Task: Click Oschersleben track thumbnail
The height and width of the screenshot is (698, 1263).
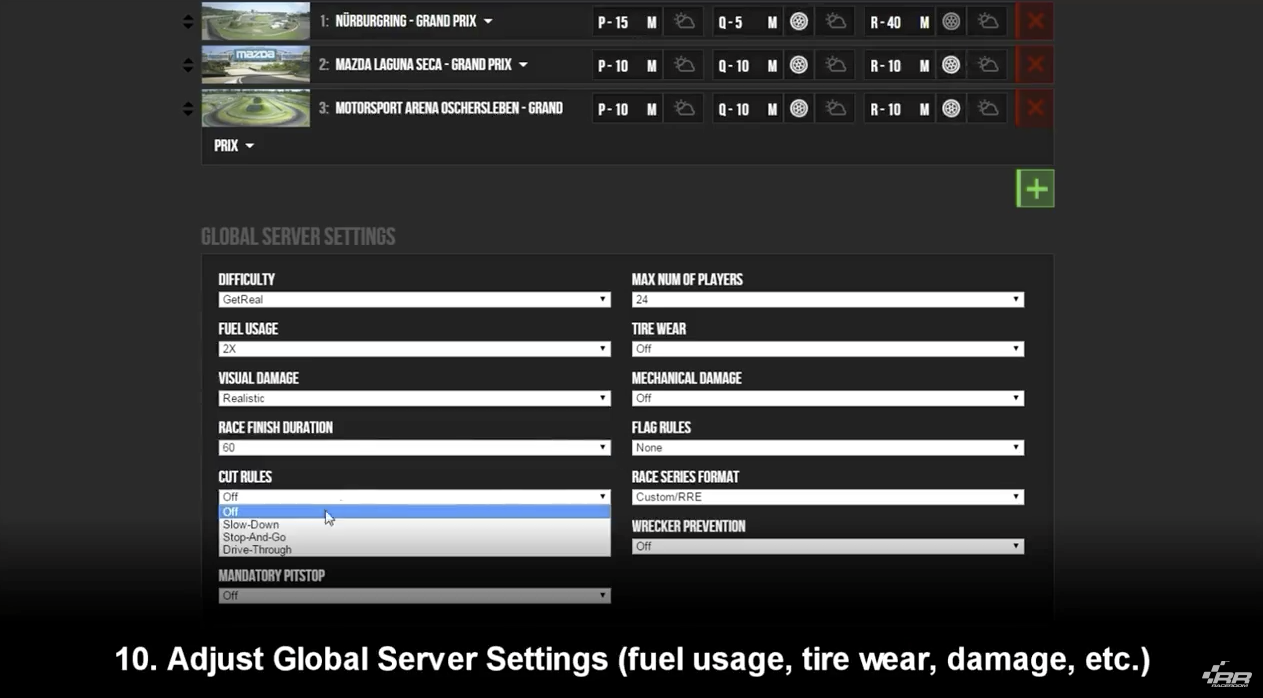Action: (256, 109)
